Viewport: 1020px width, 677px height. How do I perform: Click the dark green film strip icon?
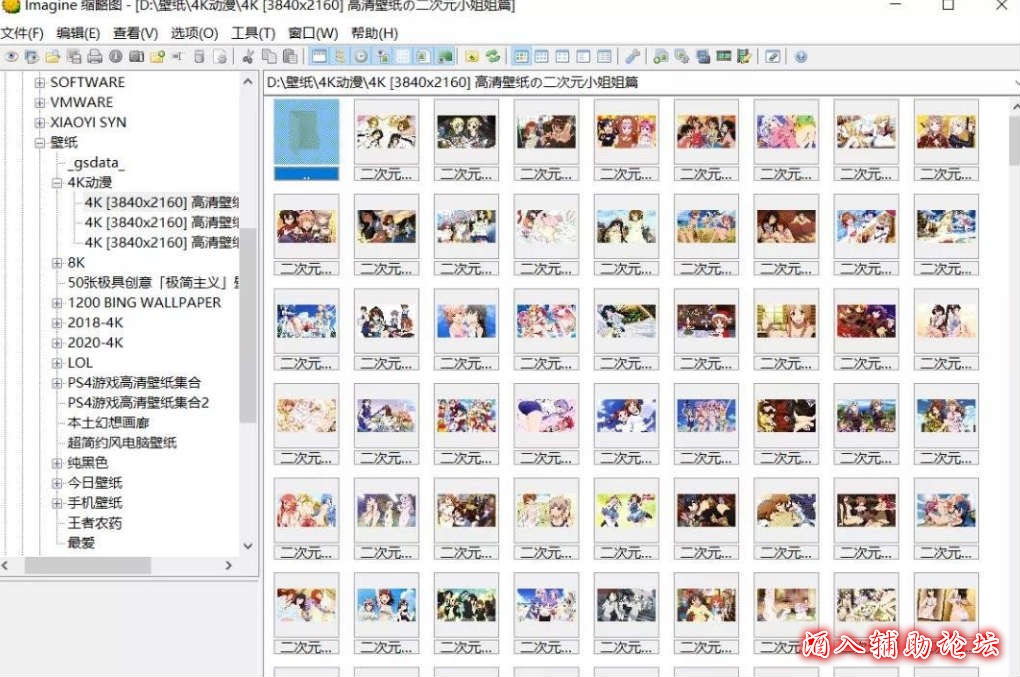(723, 57)
